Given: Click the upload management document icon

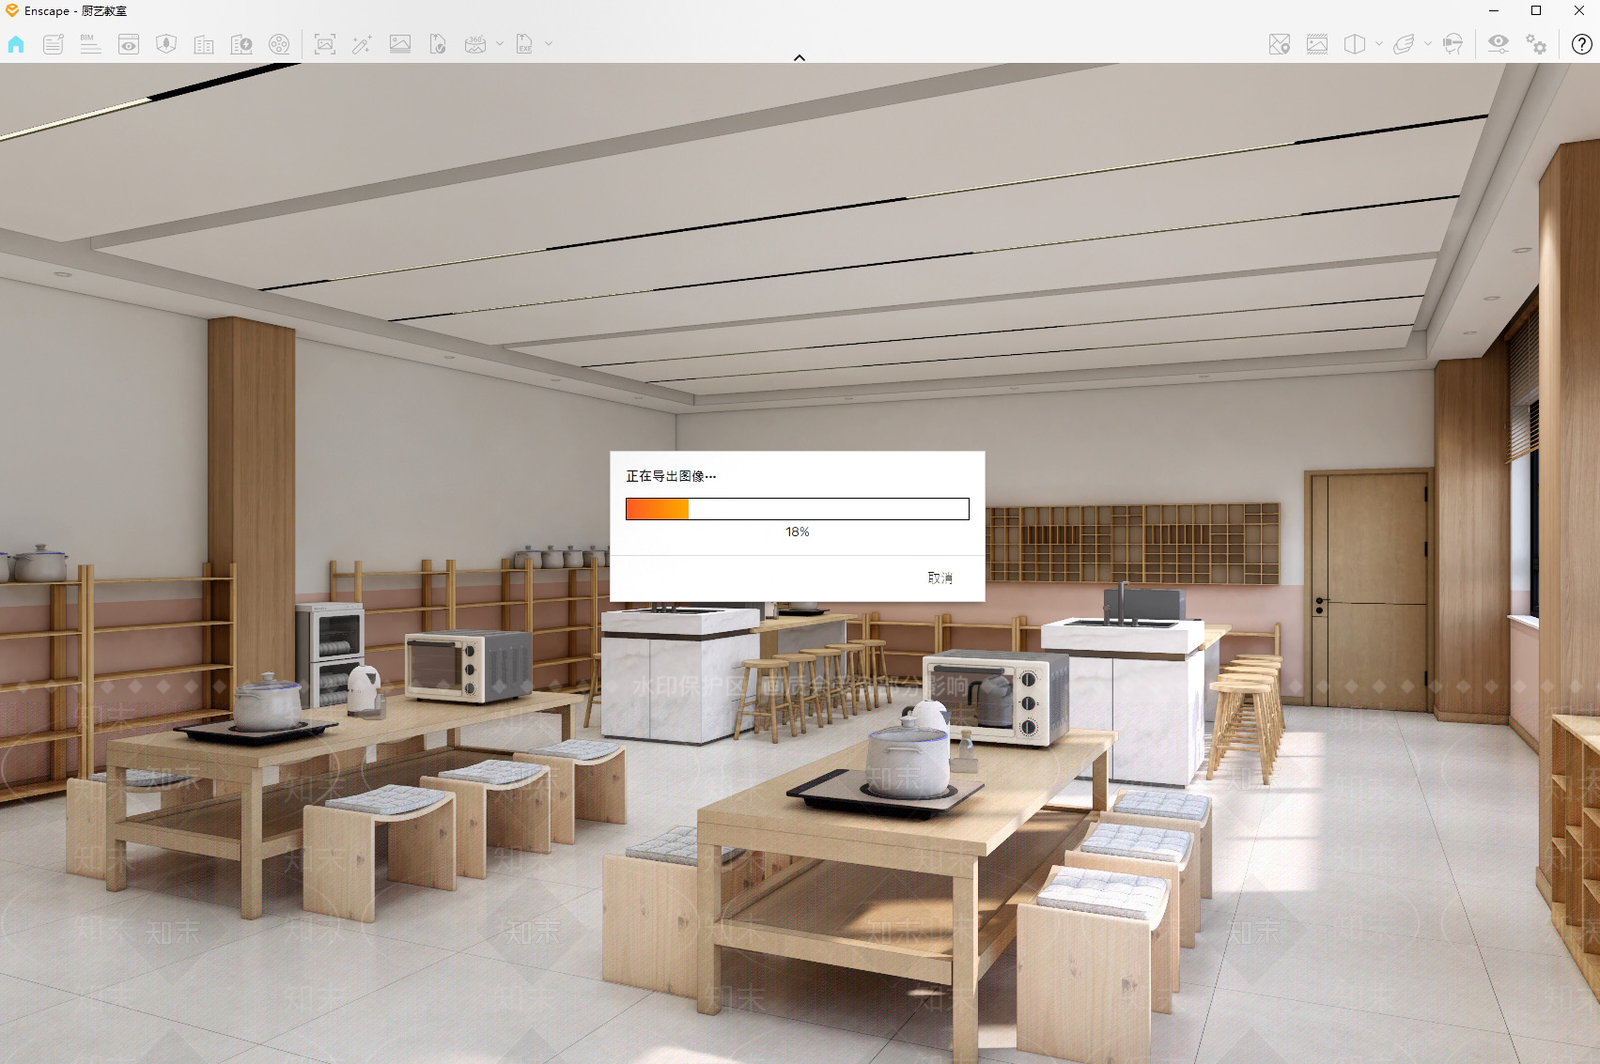Looking at the screenshot, I should pos(437,44).
